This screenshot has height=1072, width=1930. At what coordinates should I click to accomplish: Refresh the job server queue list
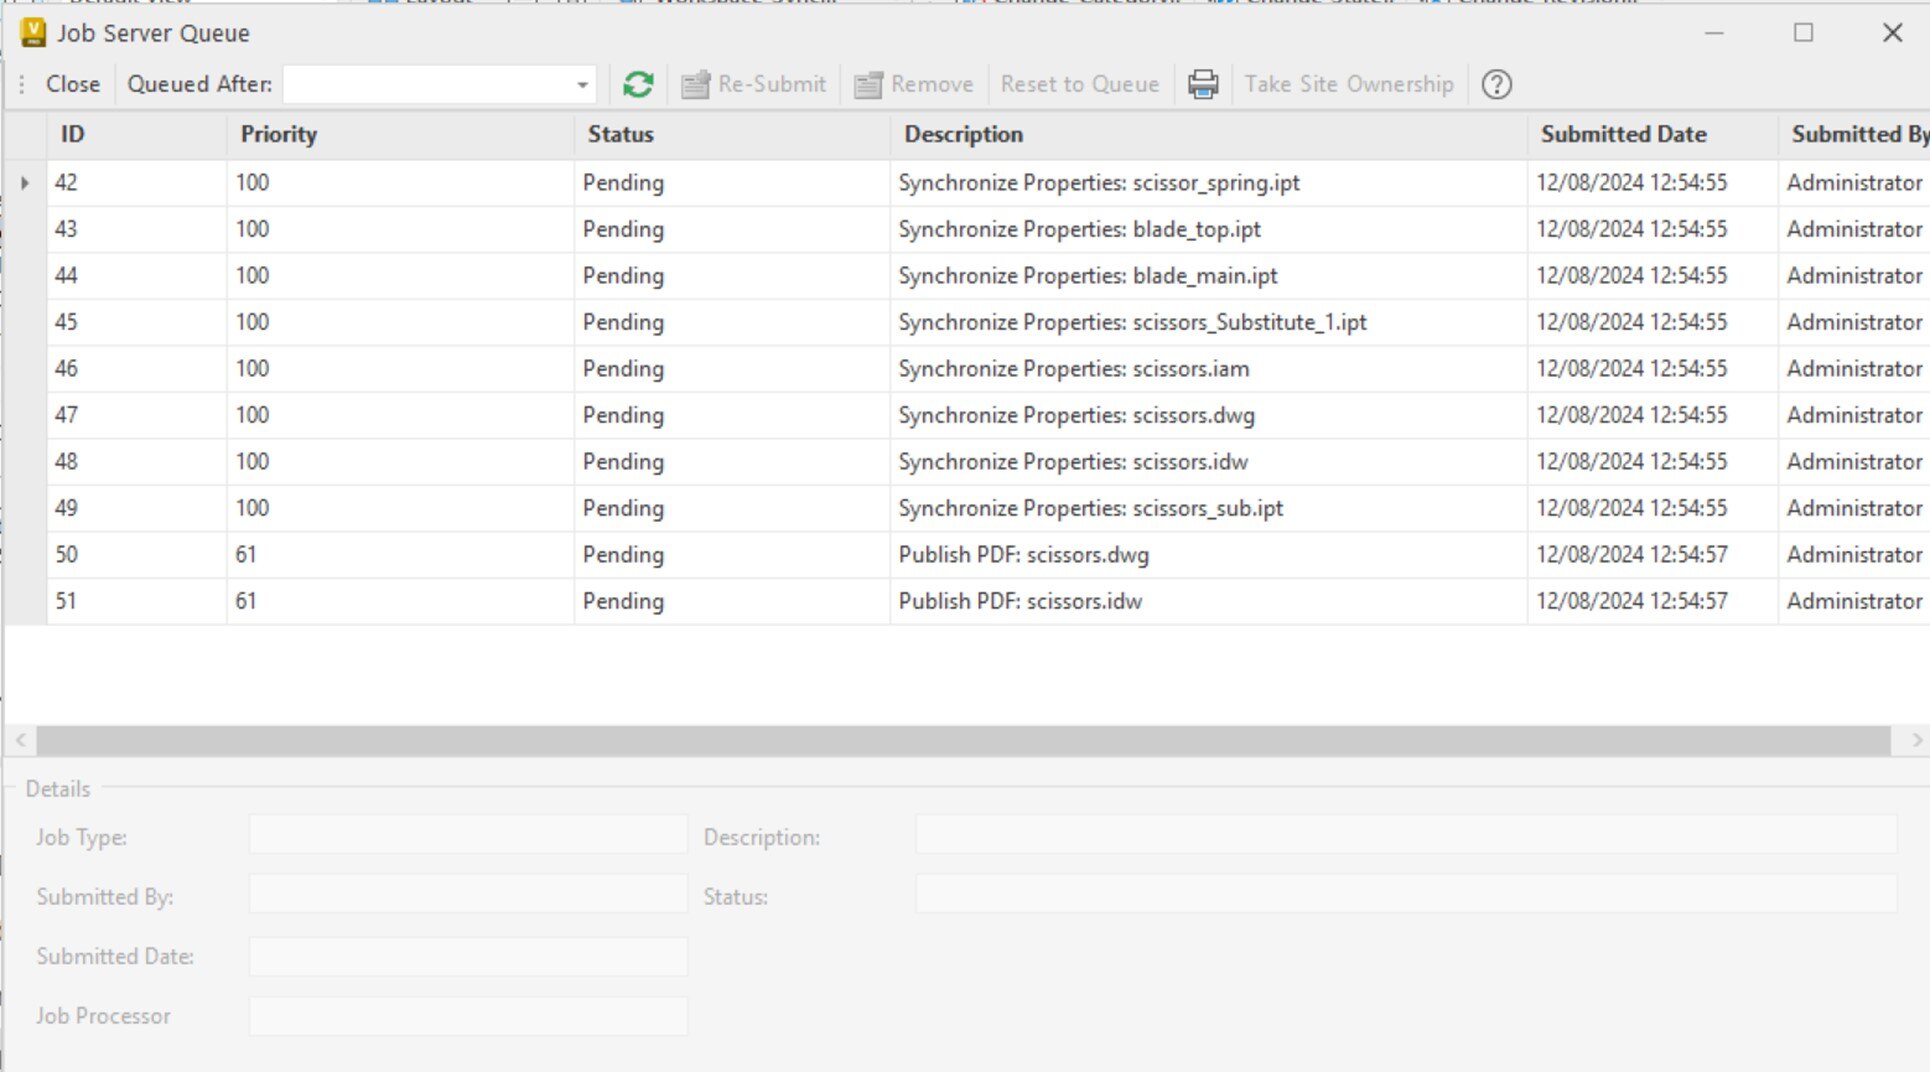click(x=637, y=84)
